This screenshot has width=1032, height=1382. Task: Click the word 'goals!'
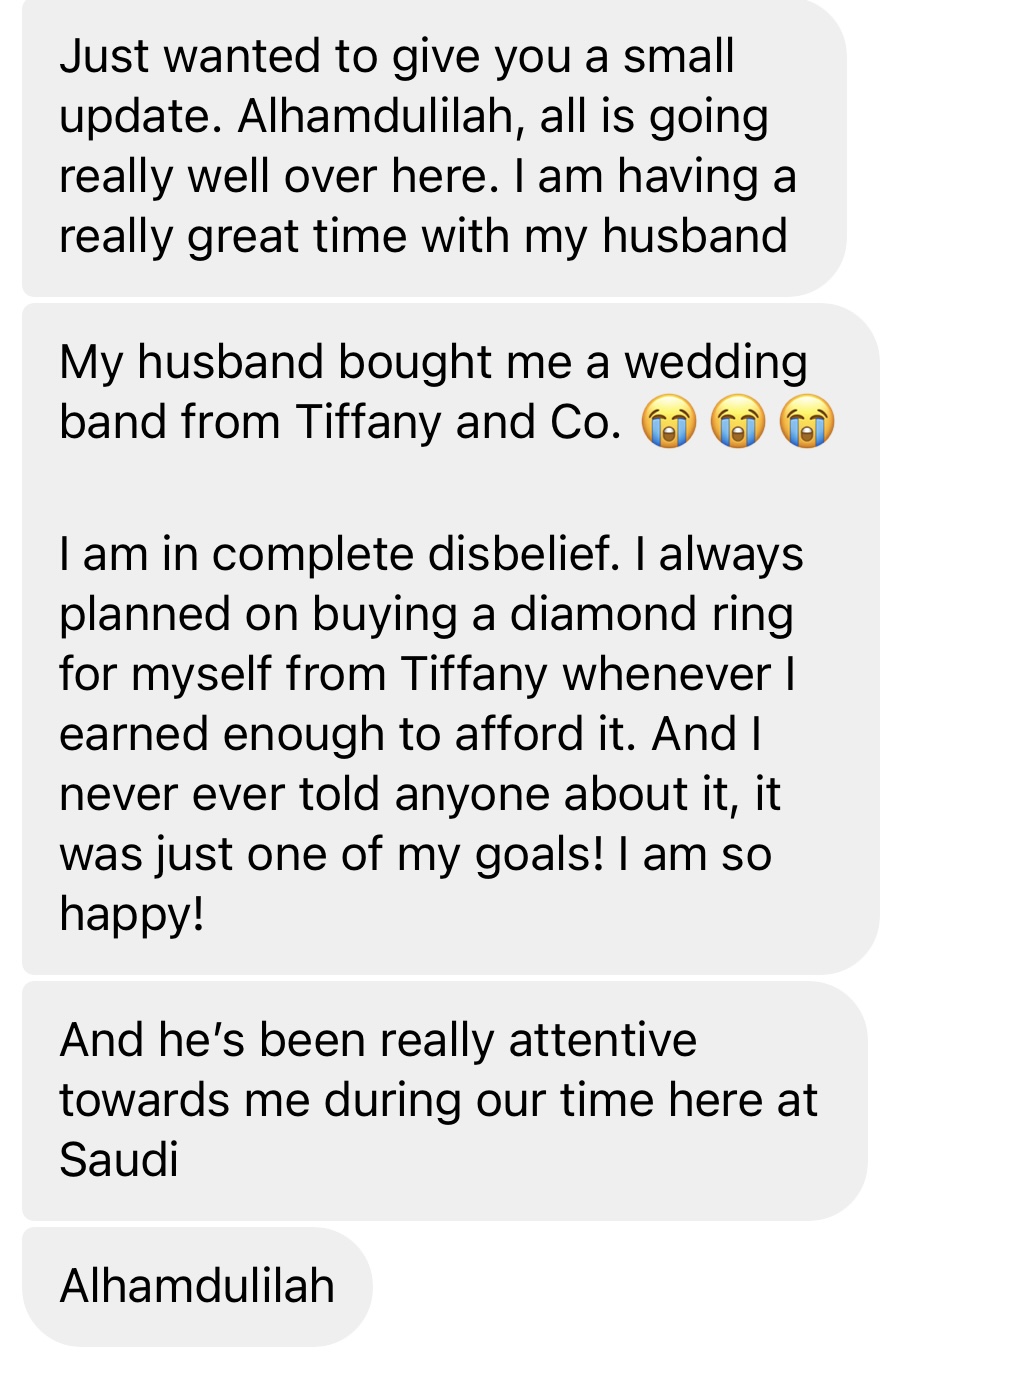[x=539, y=856]
